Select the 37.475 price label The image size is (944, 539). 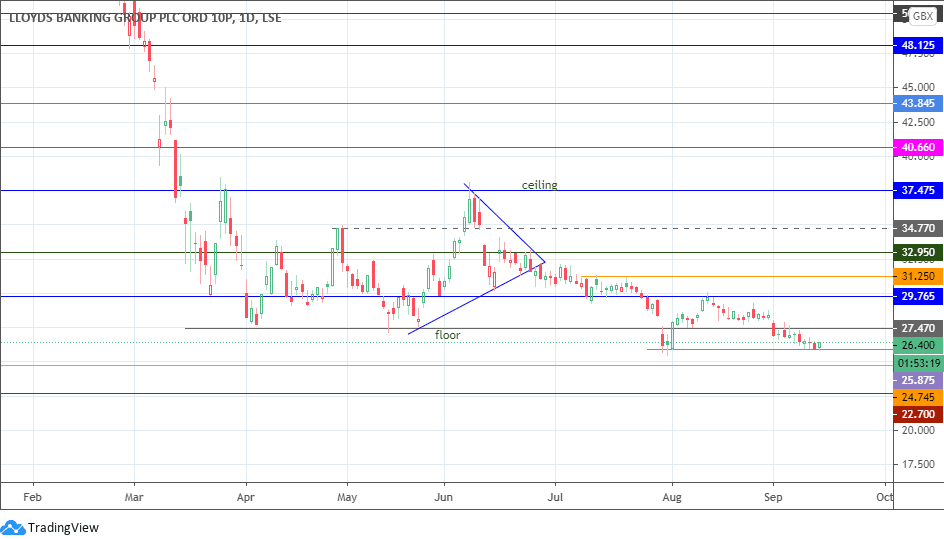click(x=918, y=190)
